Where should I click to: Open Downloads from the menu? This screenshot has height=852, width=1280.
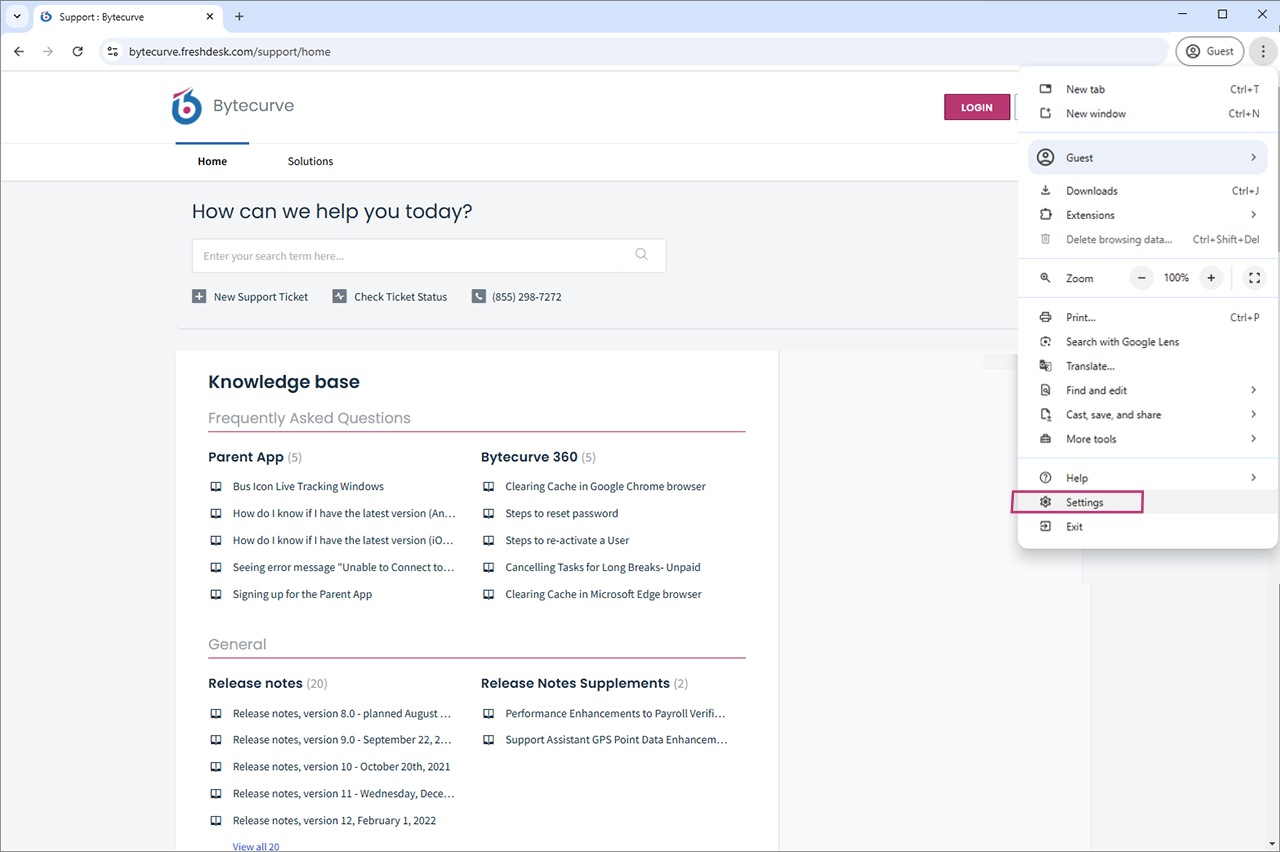click(x=1148, y=190)
